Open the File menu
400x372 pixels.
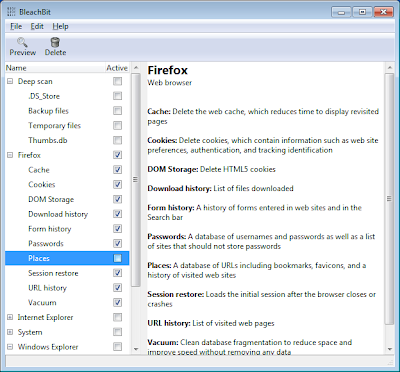click(x=16, y=26)
